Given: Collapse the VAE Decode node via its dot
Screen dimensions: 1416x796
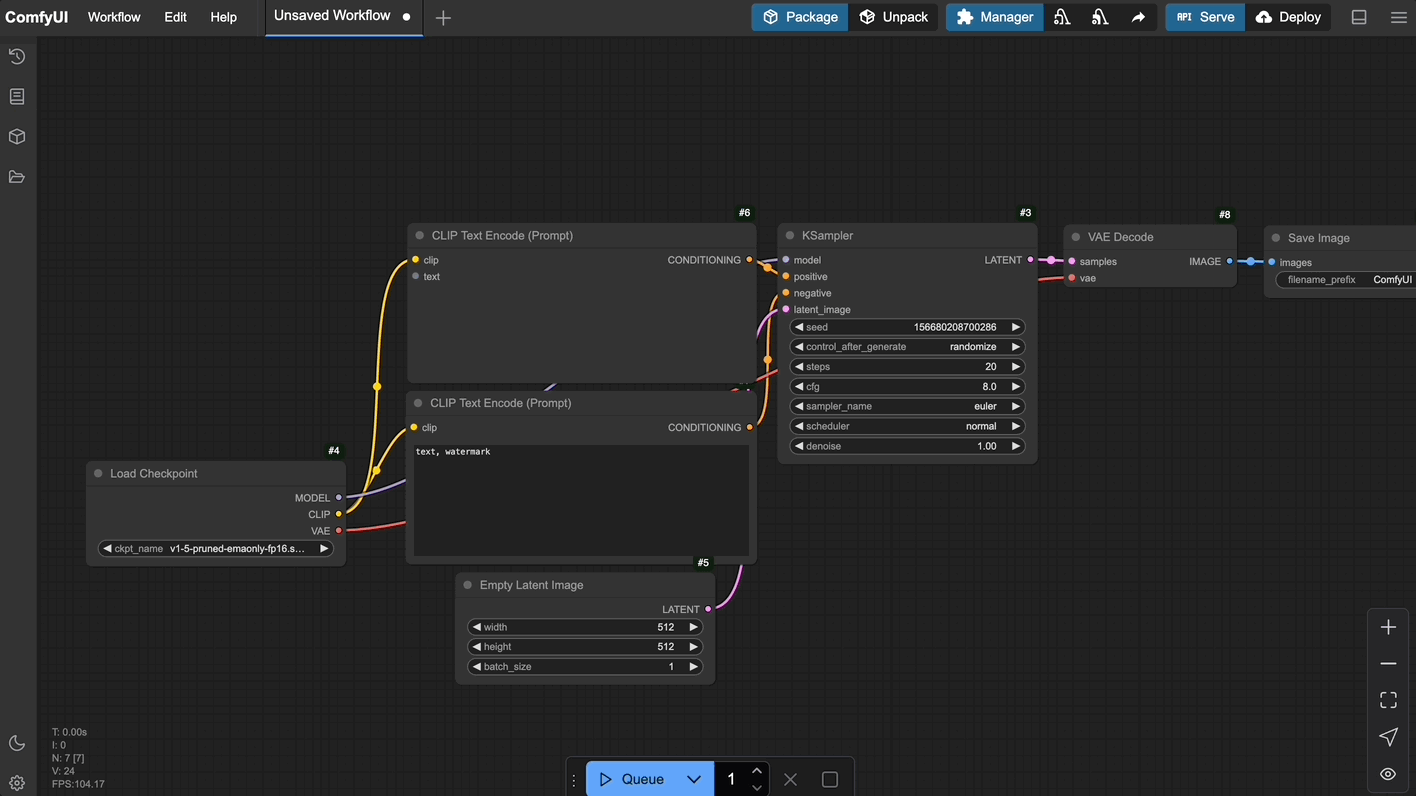Looking at the screenshot, I should (x=1076, y=237).
